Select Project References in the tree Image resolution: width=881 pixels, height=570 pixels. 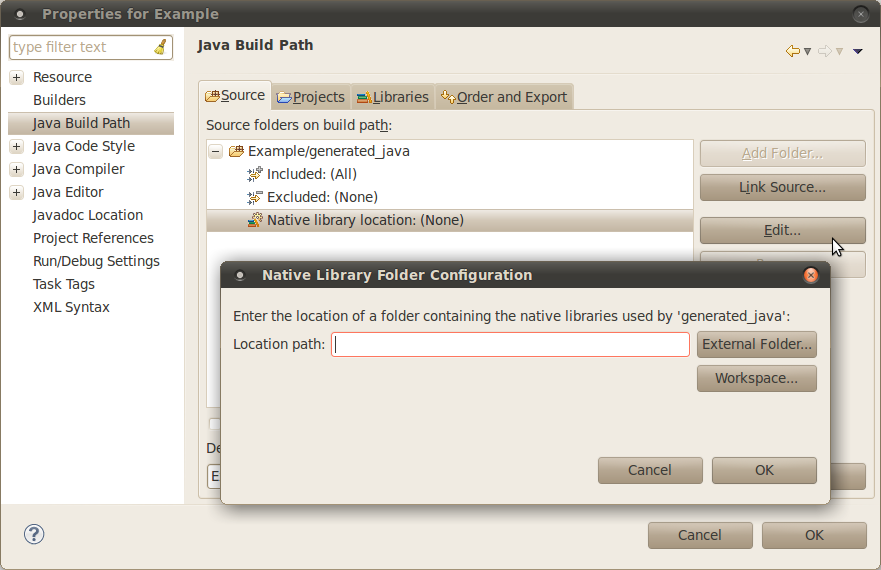point(93,238)
